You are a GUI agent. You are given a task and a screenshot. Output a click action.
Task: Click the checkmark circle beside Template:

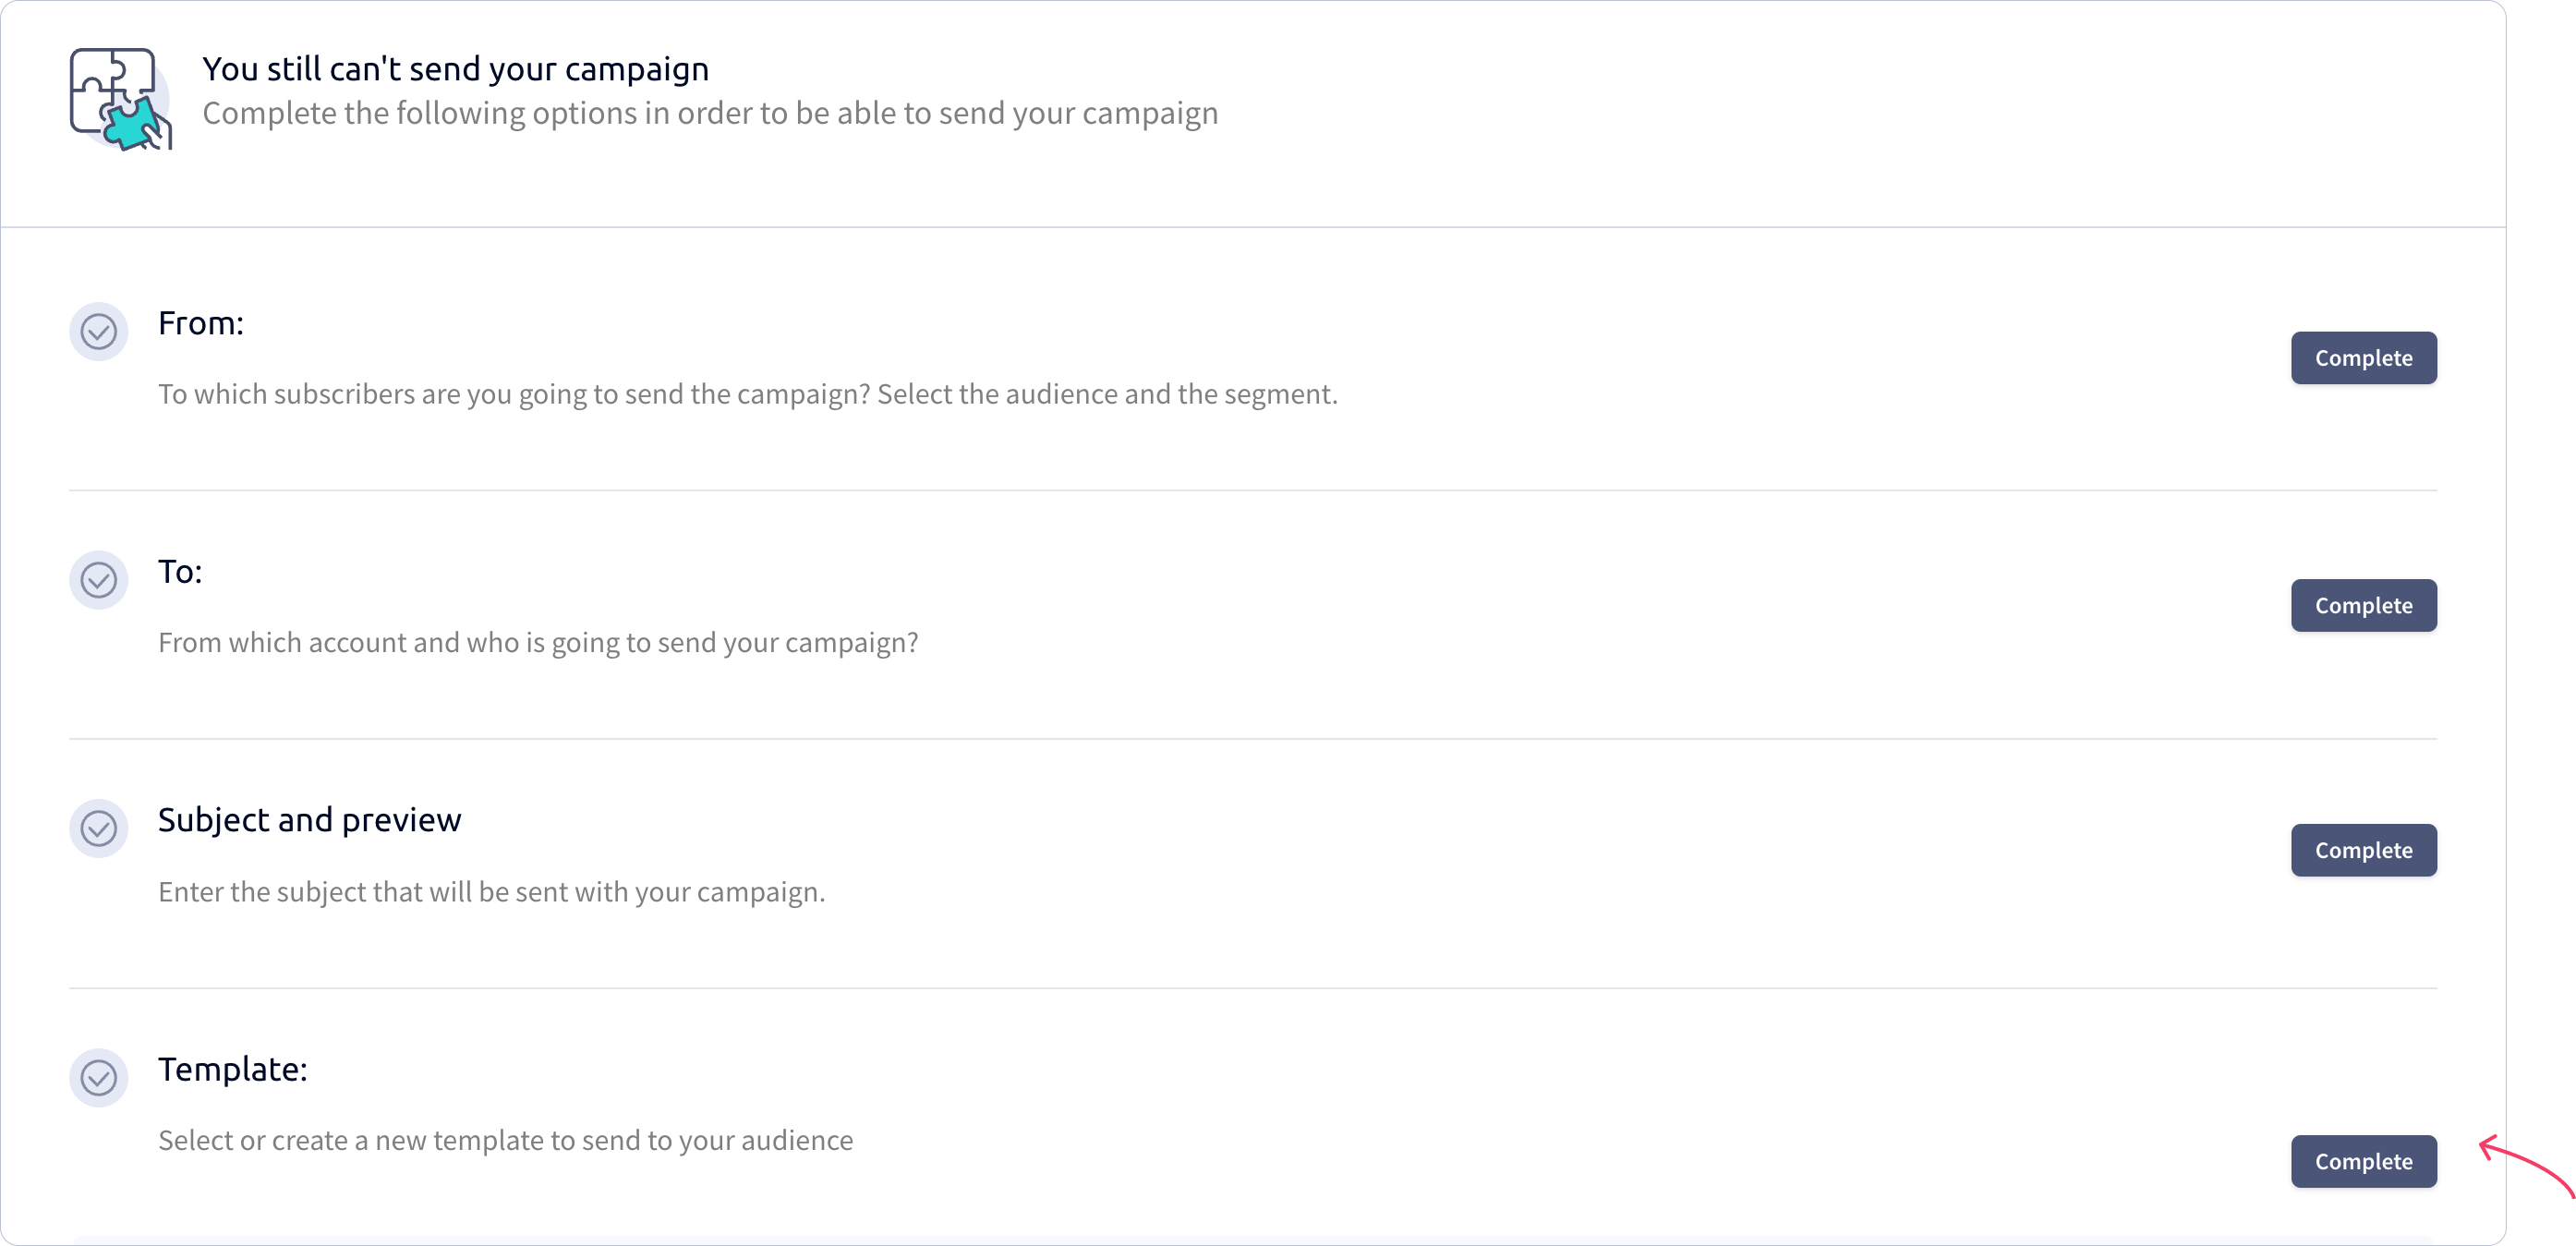coord(98,1077)
